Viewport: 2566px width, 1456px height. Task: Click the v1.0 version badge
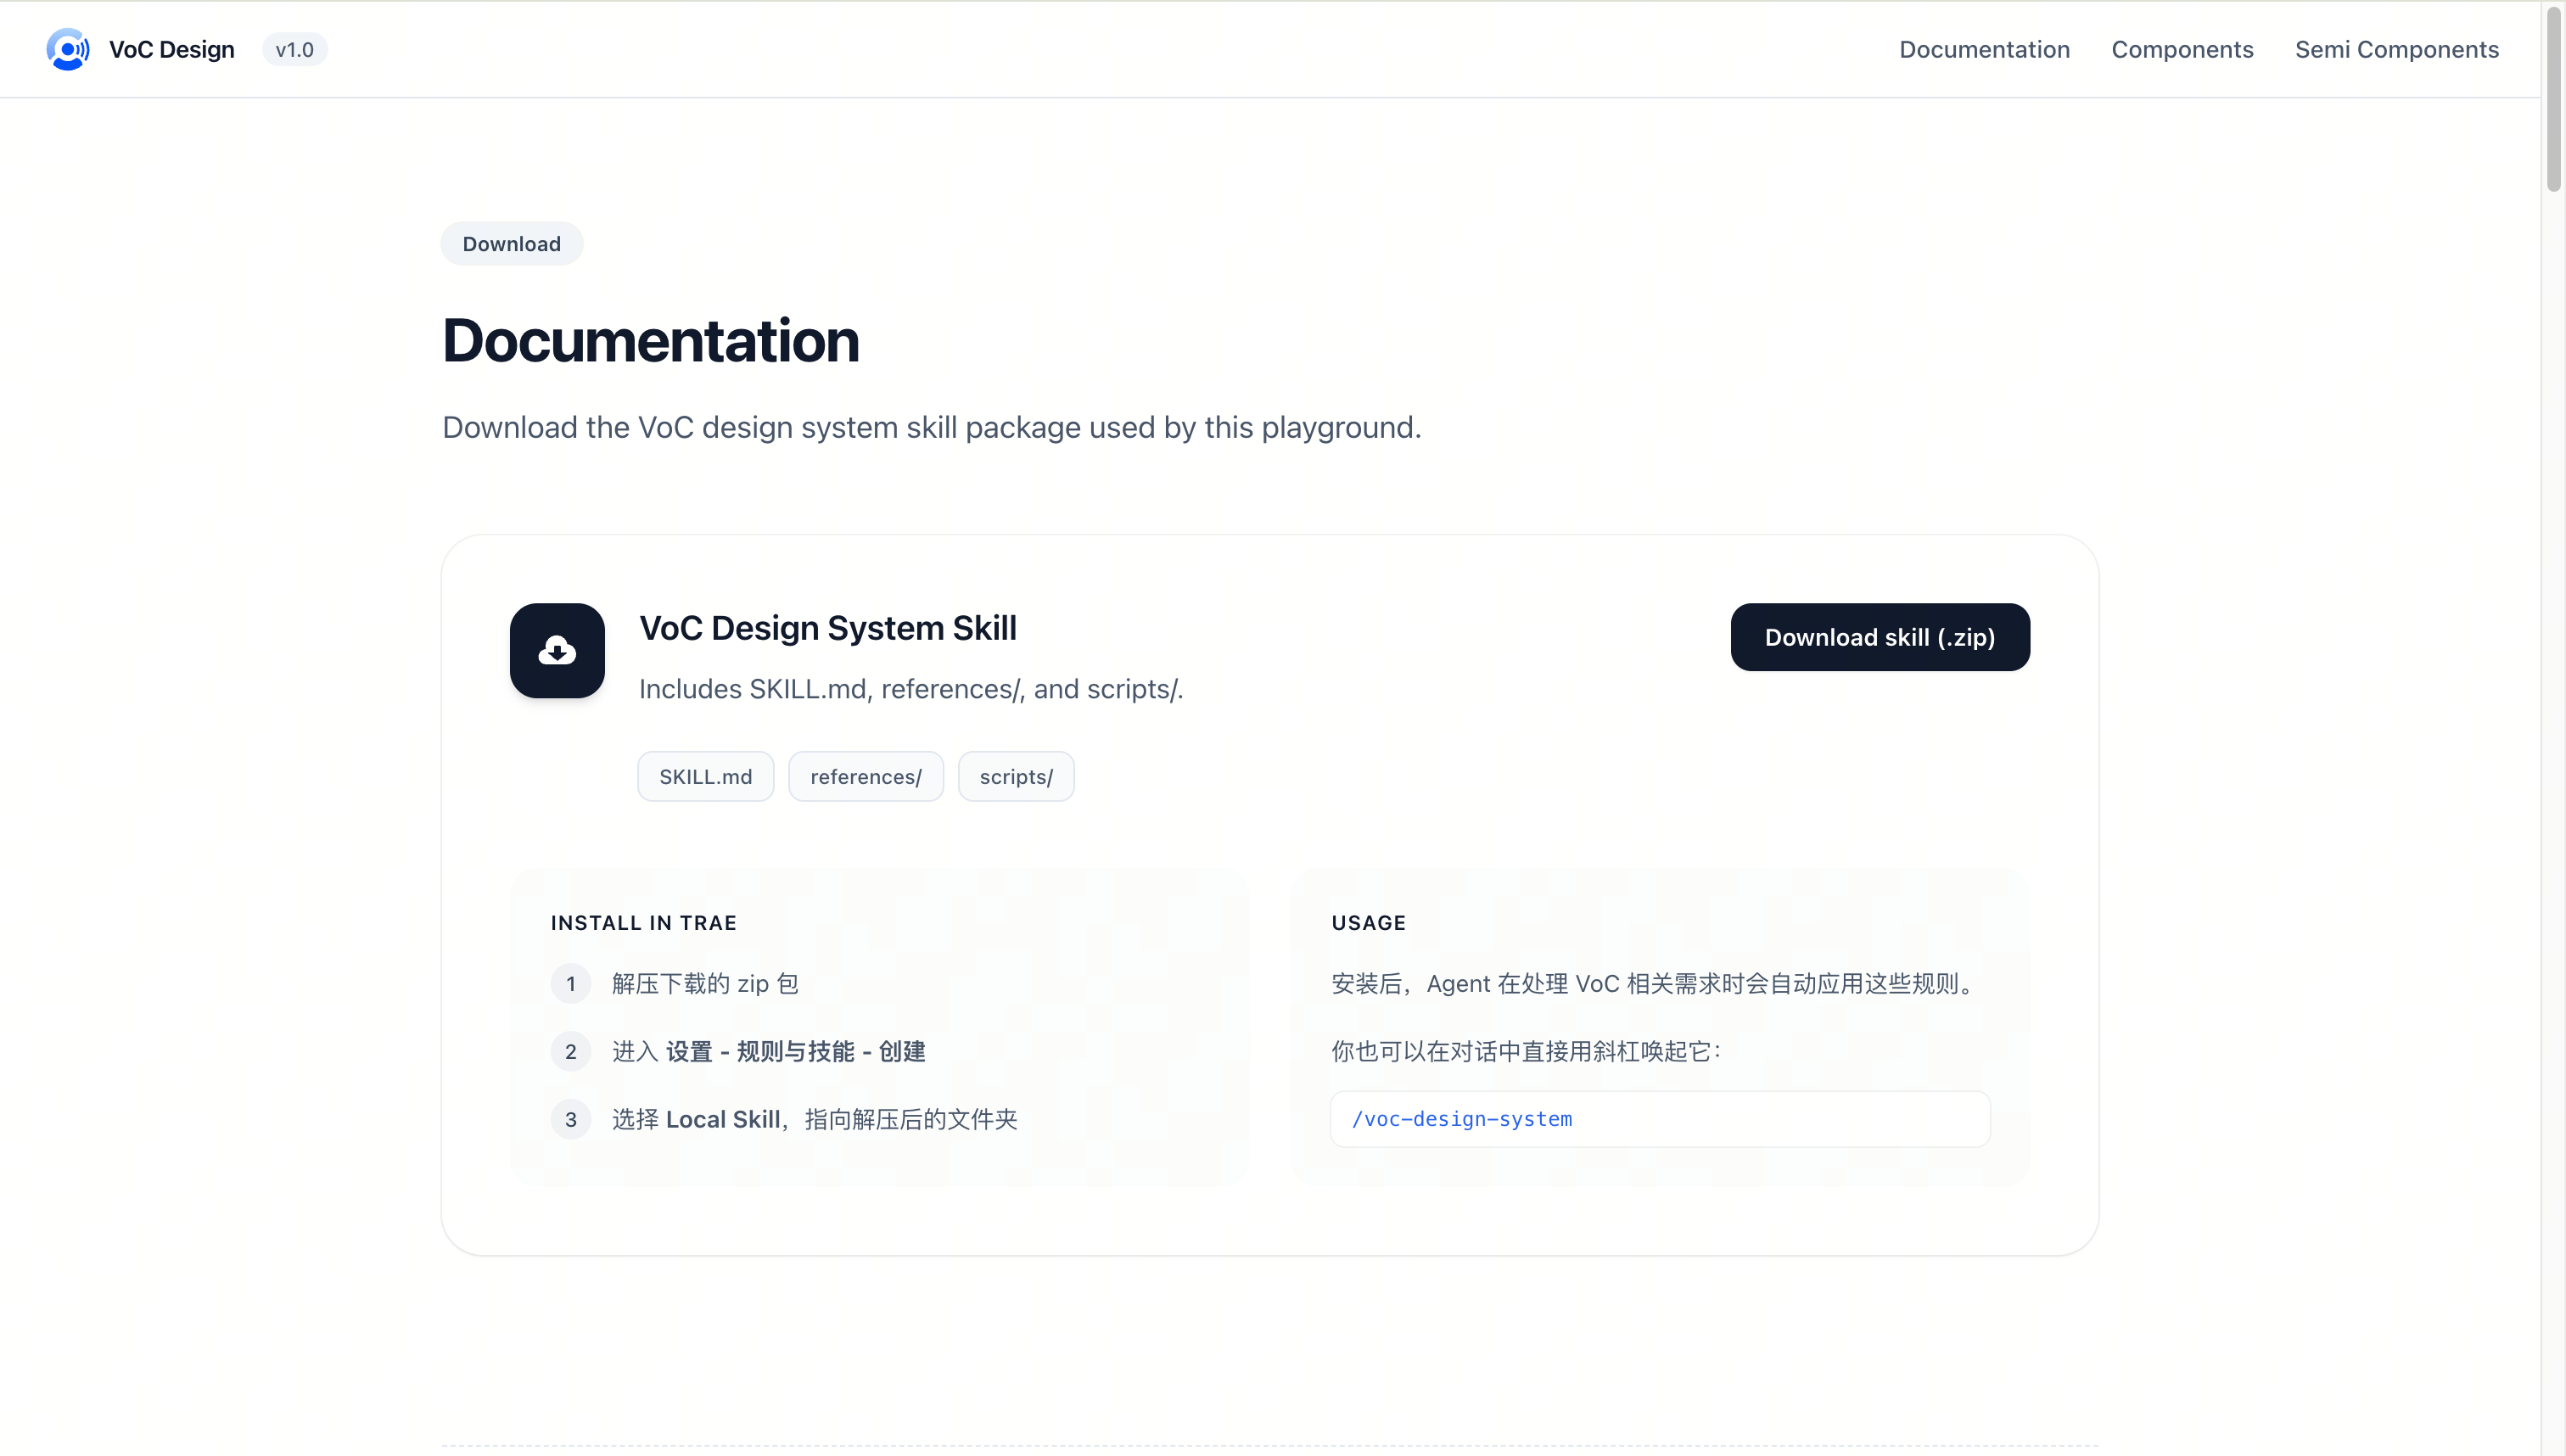[x=294, y=49]
